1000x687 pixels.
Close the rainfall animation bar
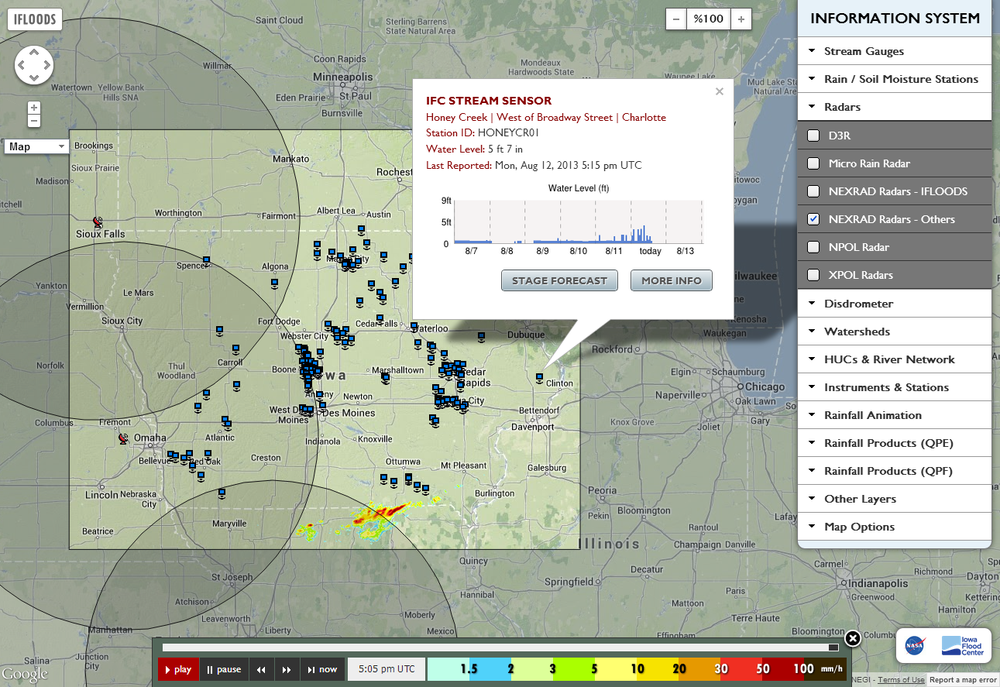[x=852, y=638]
